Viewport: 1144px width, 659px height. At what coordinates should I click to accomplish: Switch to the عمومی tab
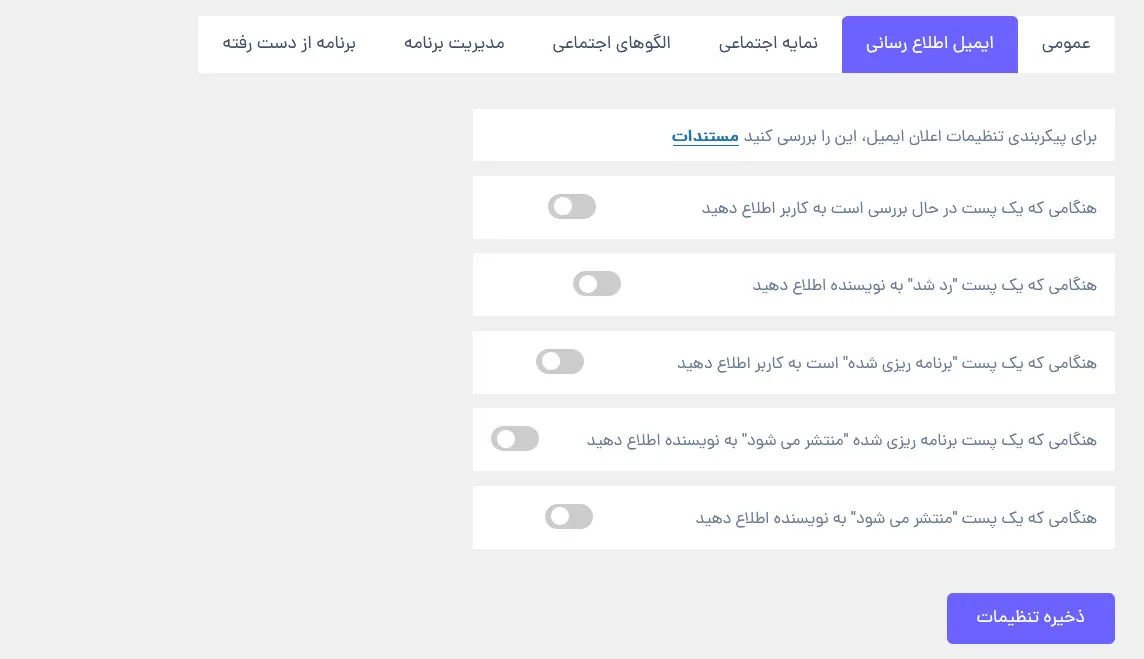point(1066,44)
